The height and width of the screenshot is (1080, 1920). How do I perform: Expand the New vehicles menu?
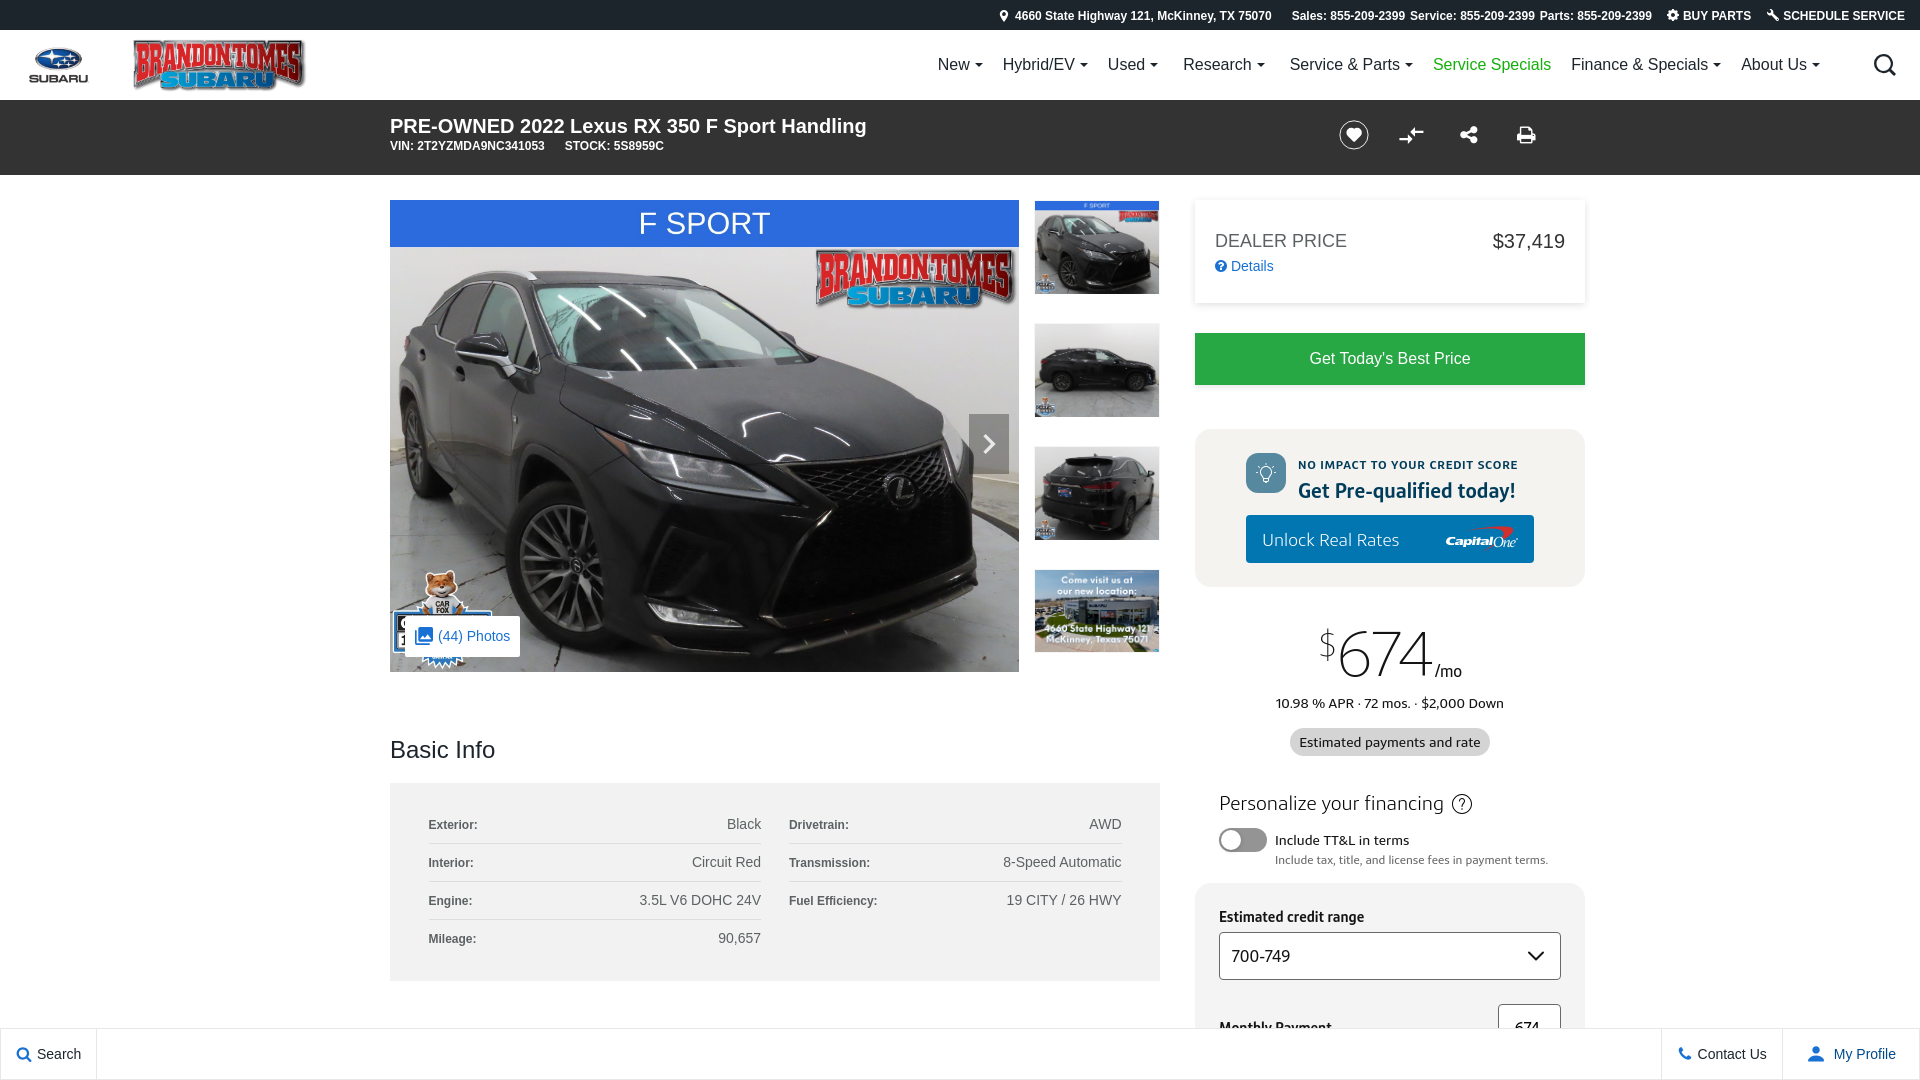pyautogui.click(x=960, y=65)
